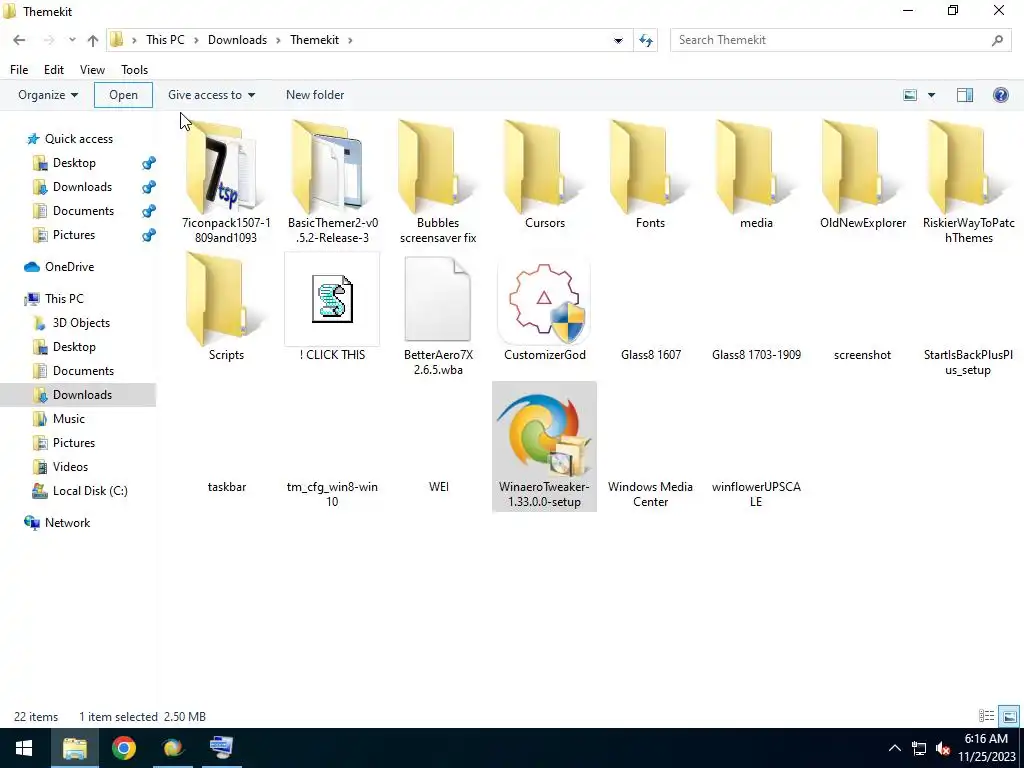
Task: Go back with the Back arrow
Action: 20,40
